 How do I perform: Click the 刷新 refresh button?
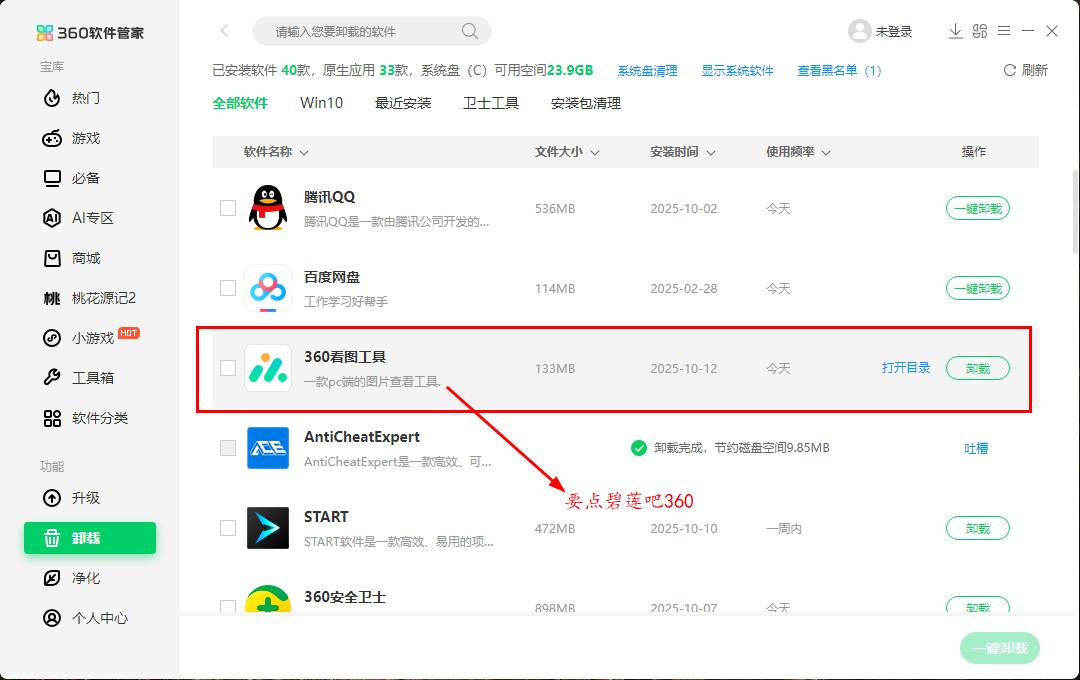click(1026, 70)
